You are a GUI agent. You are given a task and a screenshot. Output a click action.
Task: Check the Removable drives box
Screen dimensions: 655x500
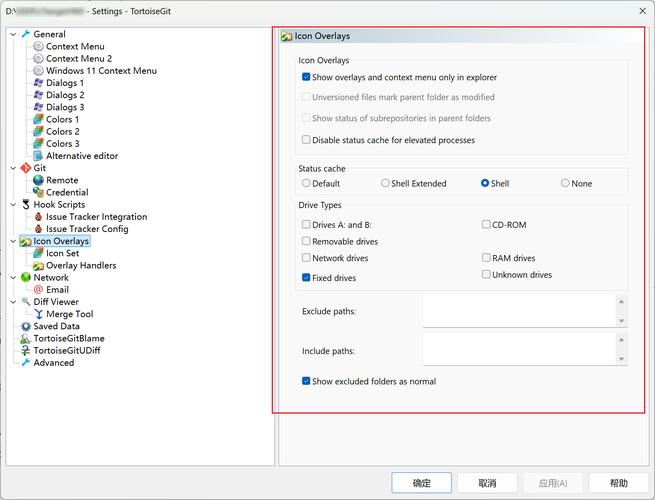point(306,241)
